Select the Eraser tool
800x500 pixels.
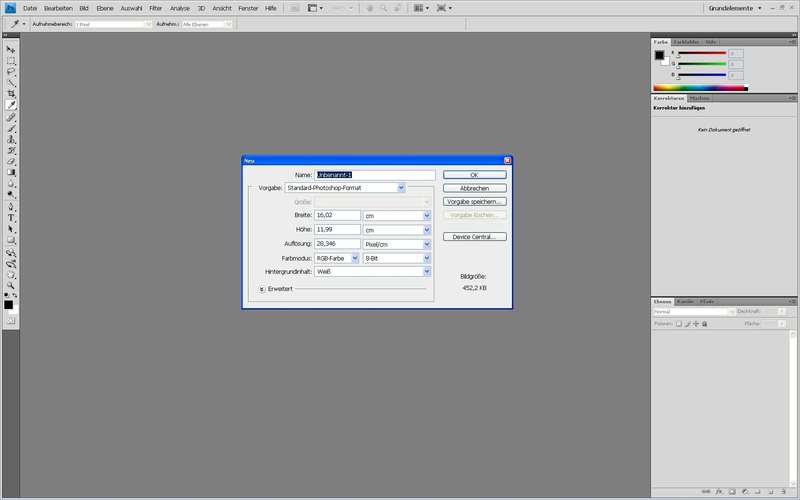11,161
